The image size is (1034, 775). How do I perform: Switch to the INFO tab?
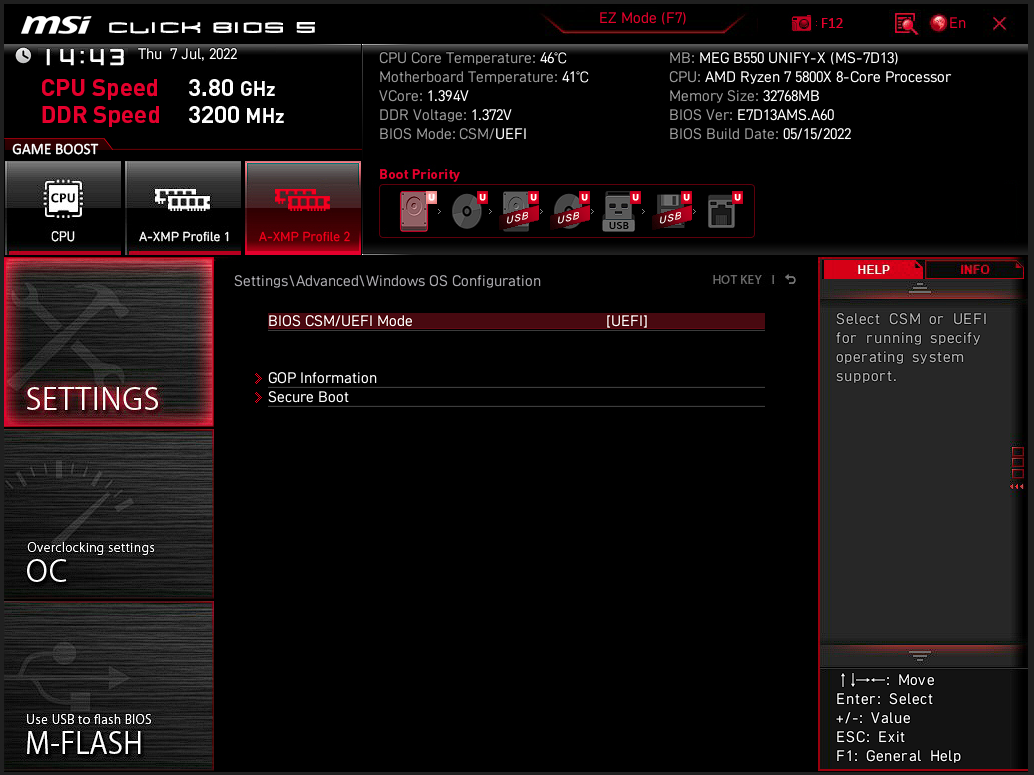(x=974, y=269)
